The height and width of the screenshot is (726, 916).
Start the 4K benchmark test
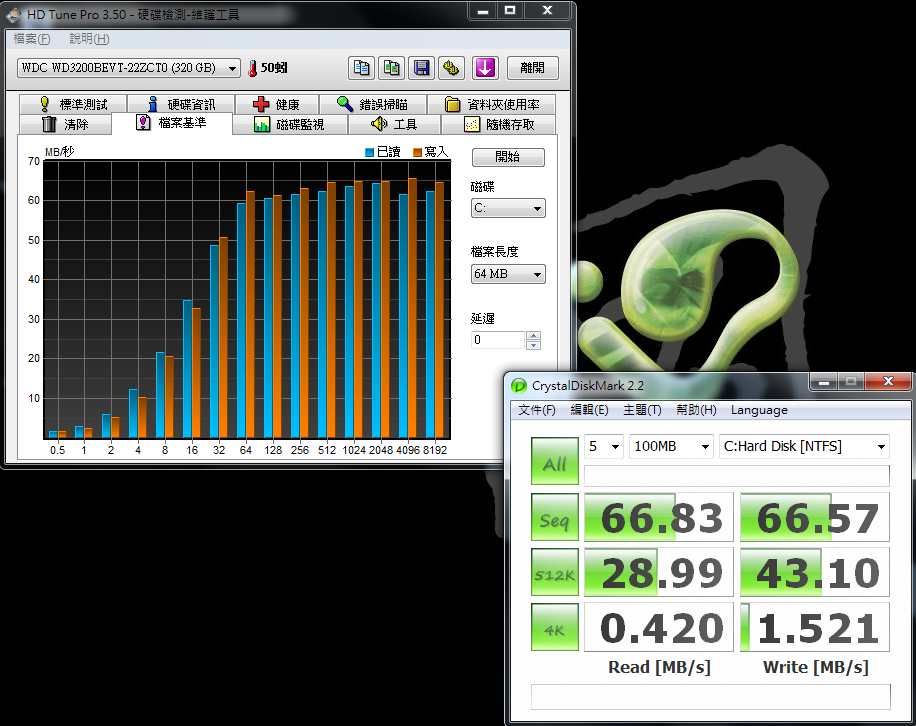coord(555,627)
